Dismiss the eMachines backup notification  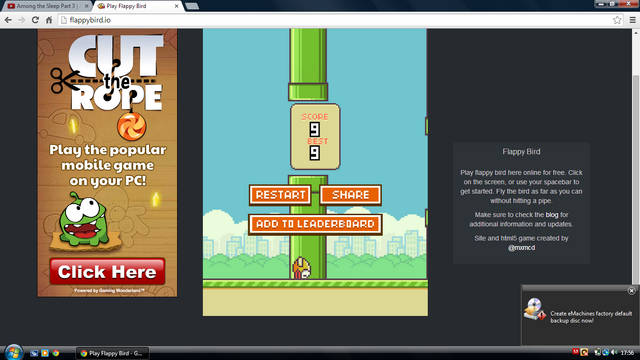(631, 291)
